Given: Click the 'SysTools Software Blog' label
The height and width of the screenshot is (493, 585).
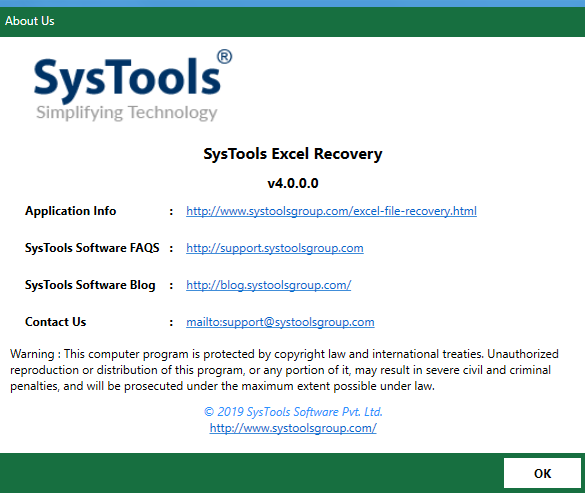Looking at the screenshot, I should click(x=90, y=285).
